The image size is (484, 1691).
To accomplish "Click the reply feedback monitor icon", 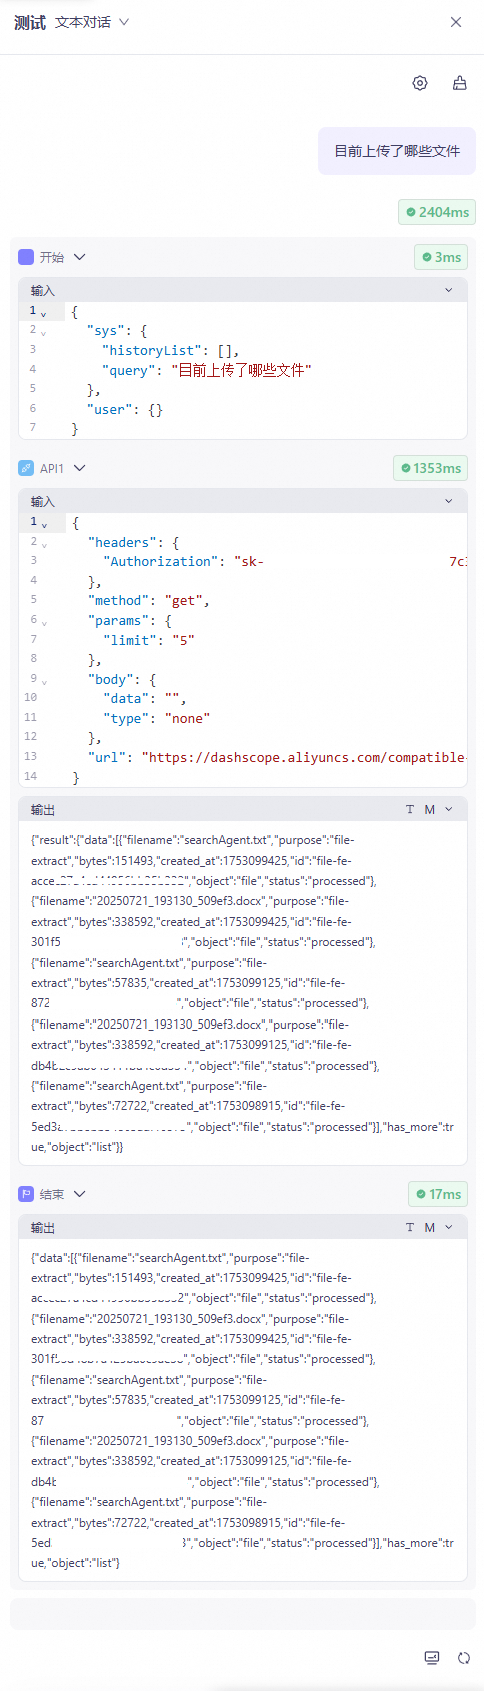I will (432, 1657).
